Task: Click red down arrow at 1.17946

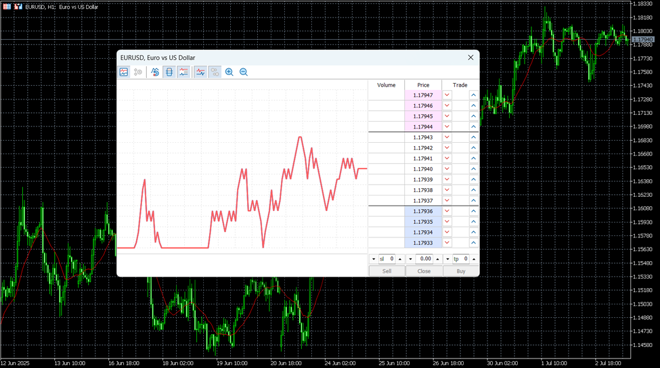Action: (447, 106)
